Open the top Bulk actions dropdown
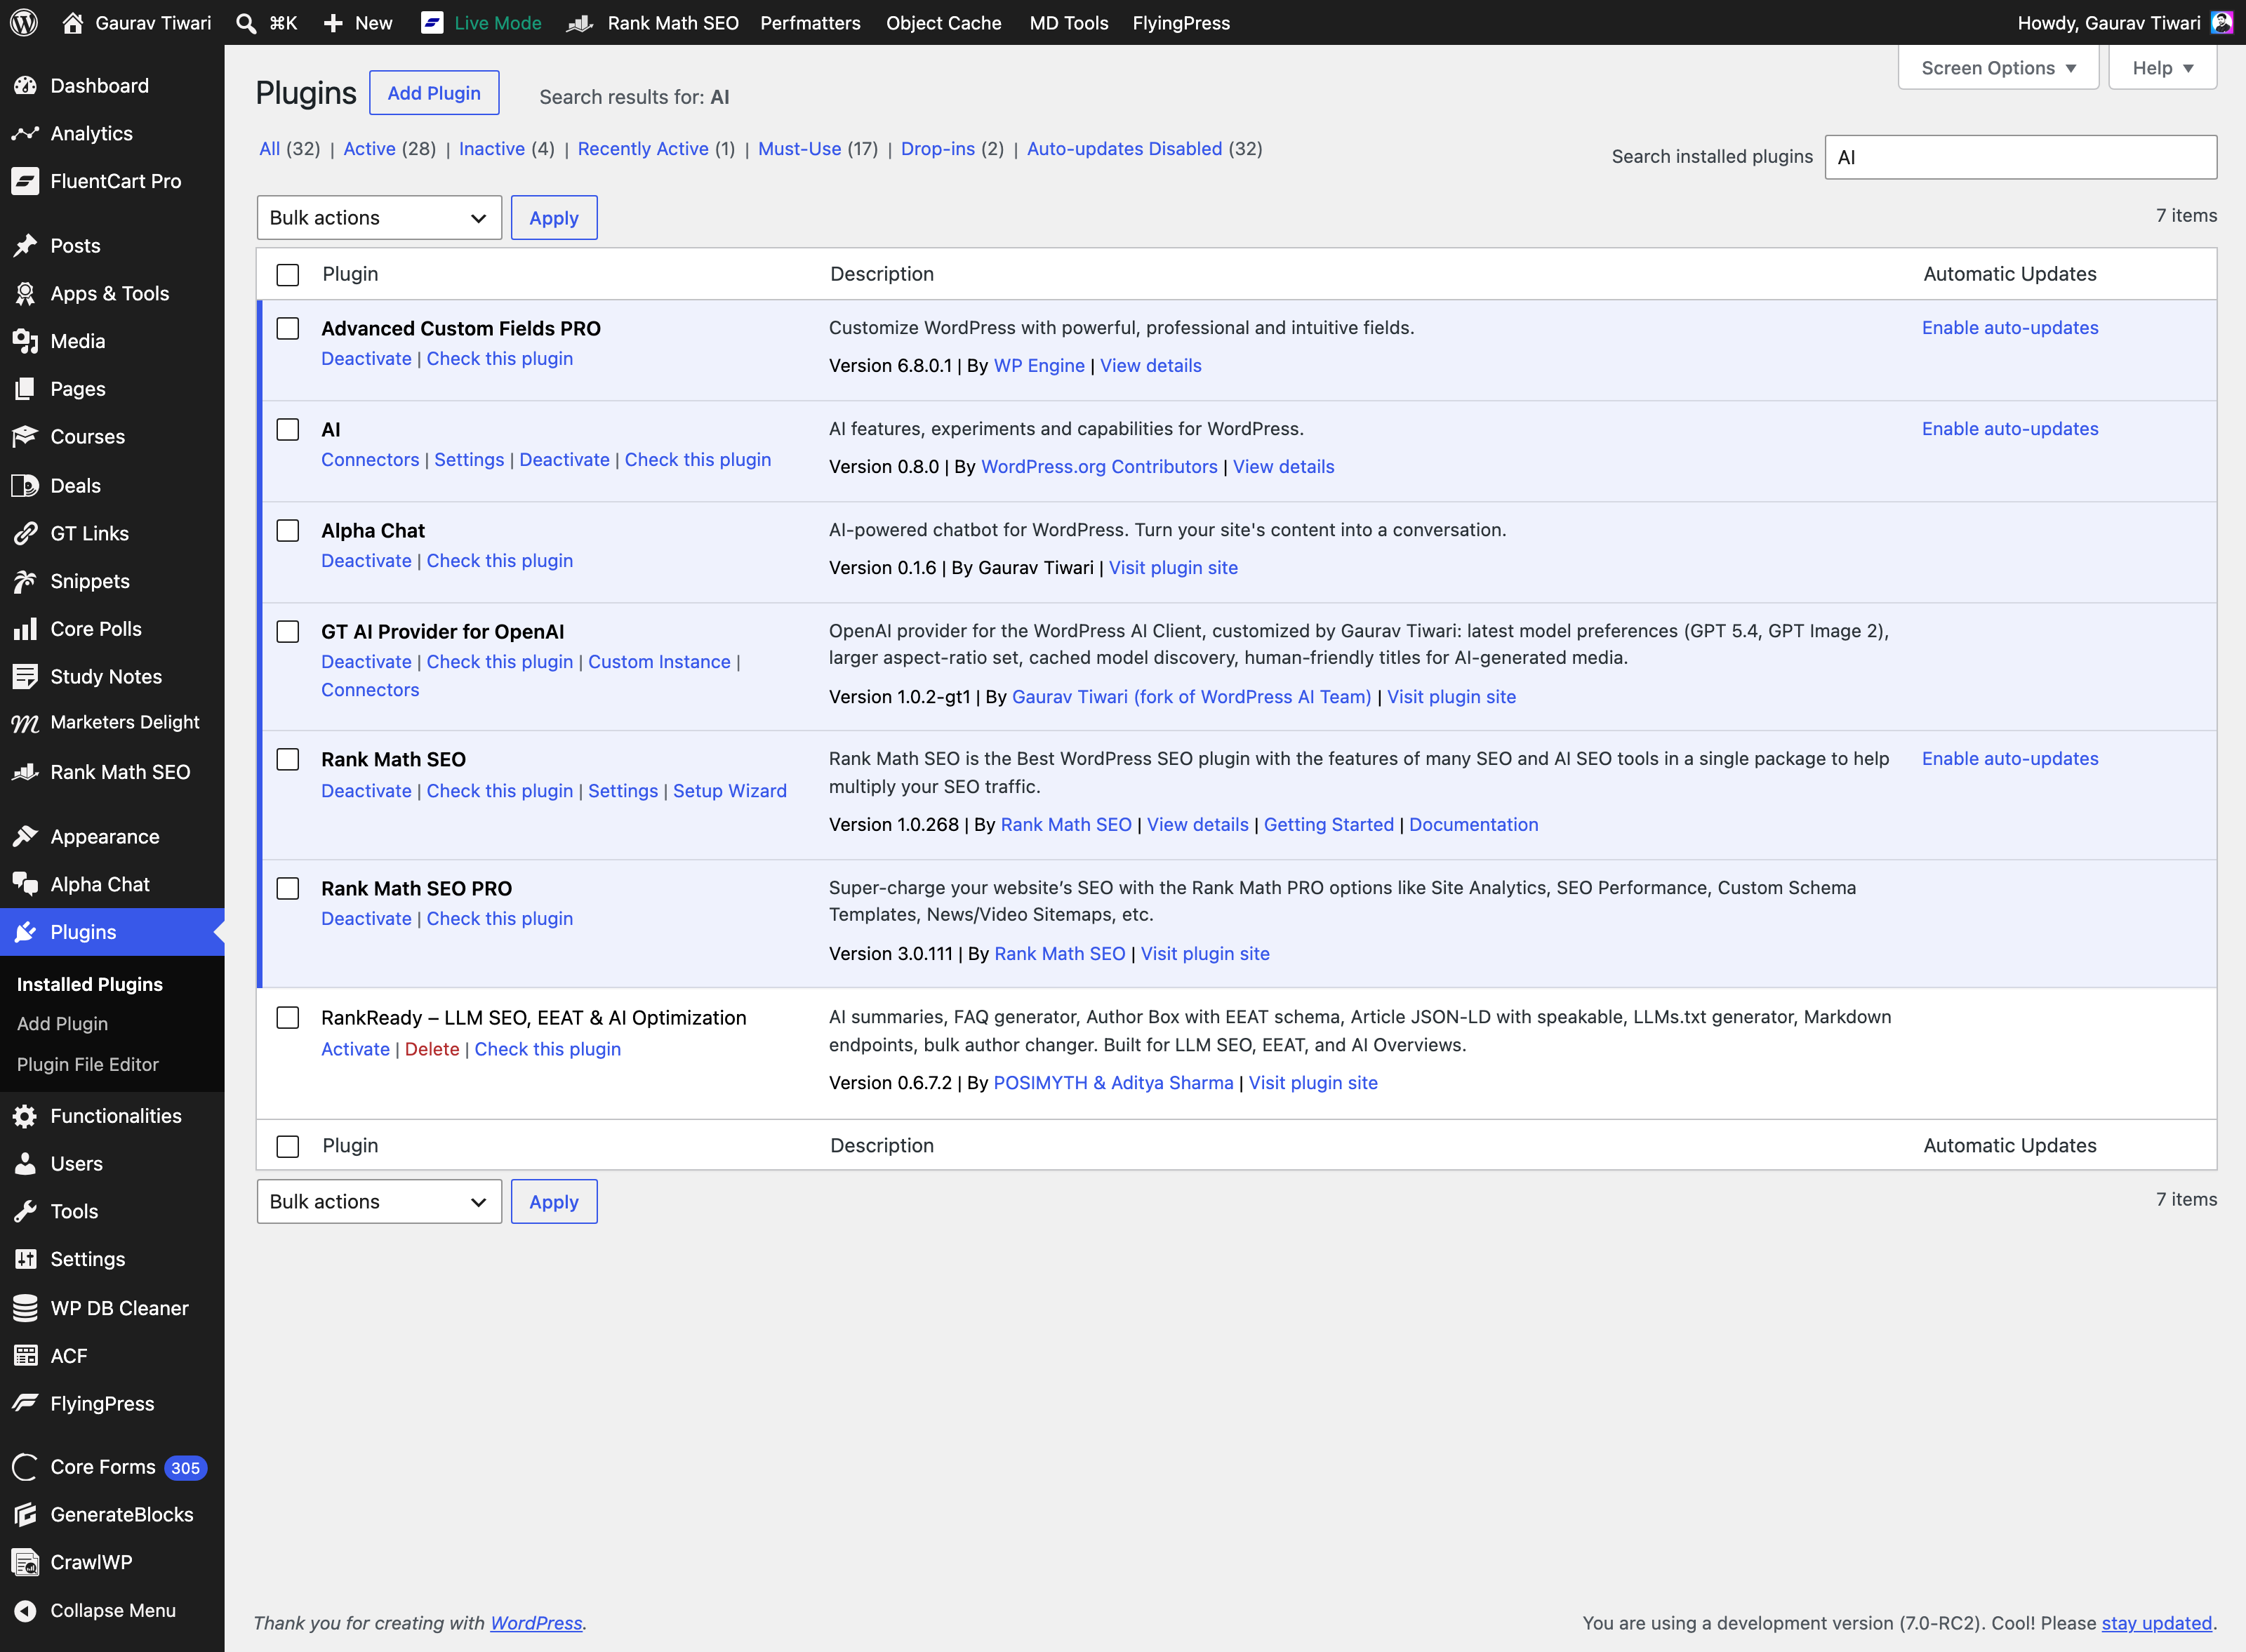2246x1652 pixels. click(379, 218)
